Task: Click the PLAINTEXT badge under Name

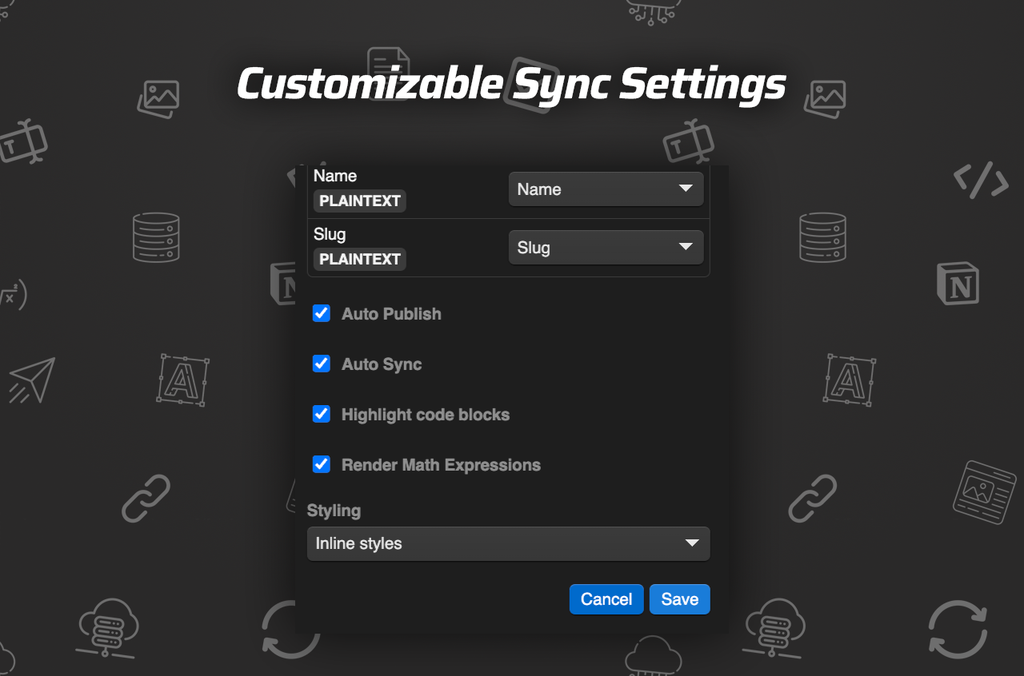Action: [x=359, y=201]
